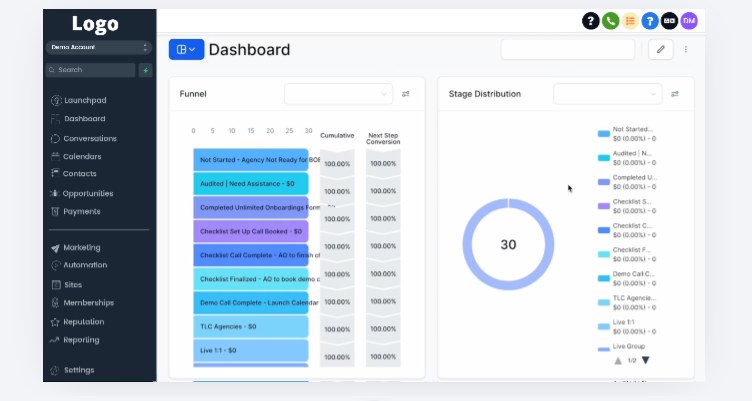Click the pencil edit dashboard button
This screenshot has width=752, height=401.
660,49
